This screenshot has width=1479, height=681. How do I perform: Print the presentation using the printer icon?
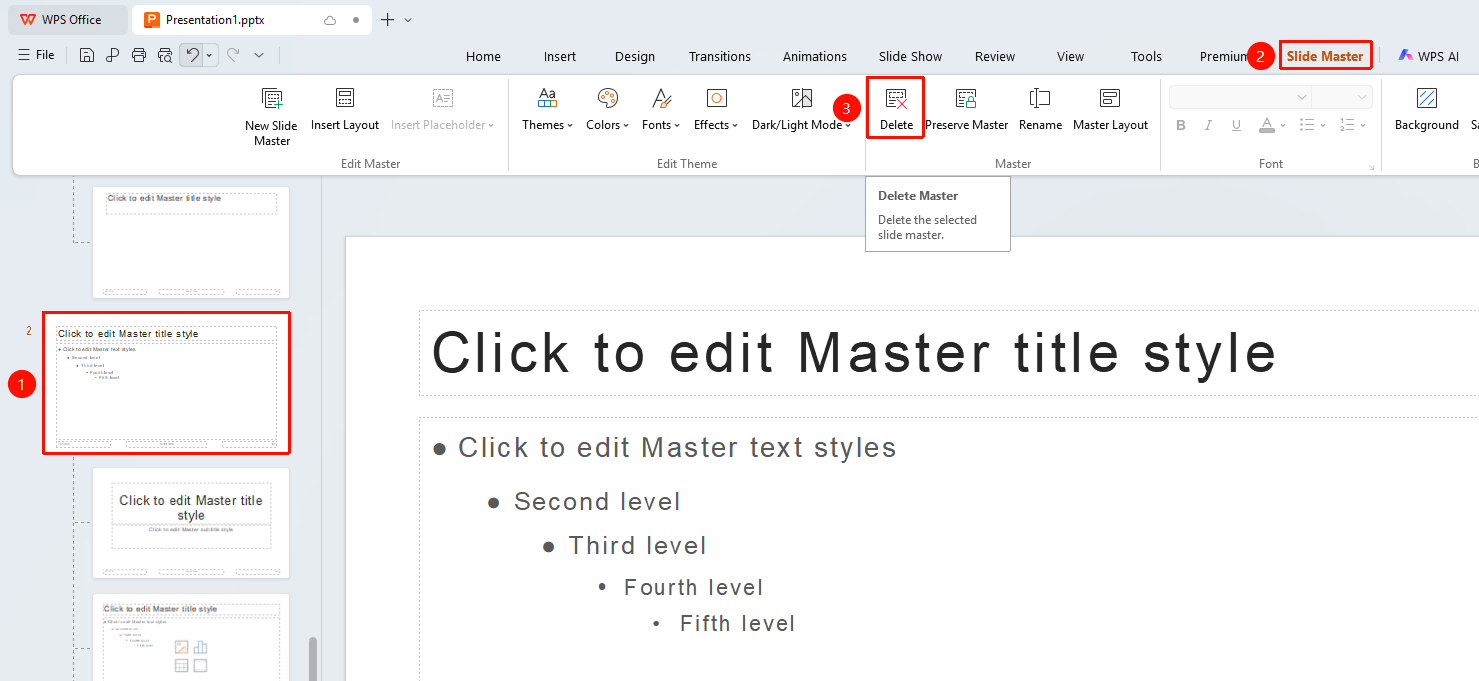139,55
